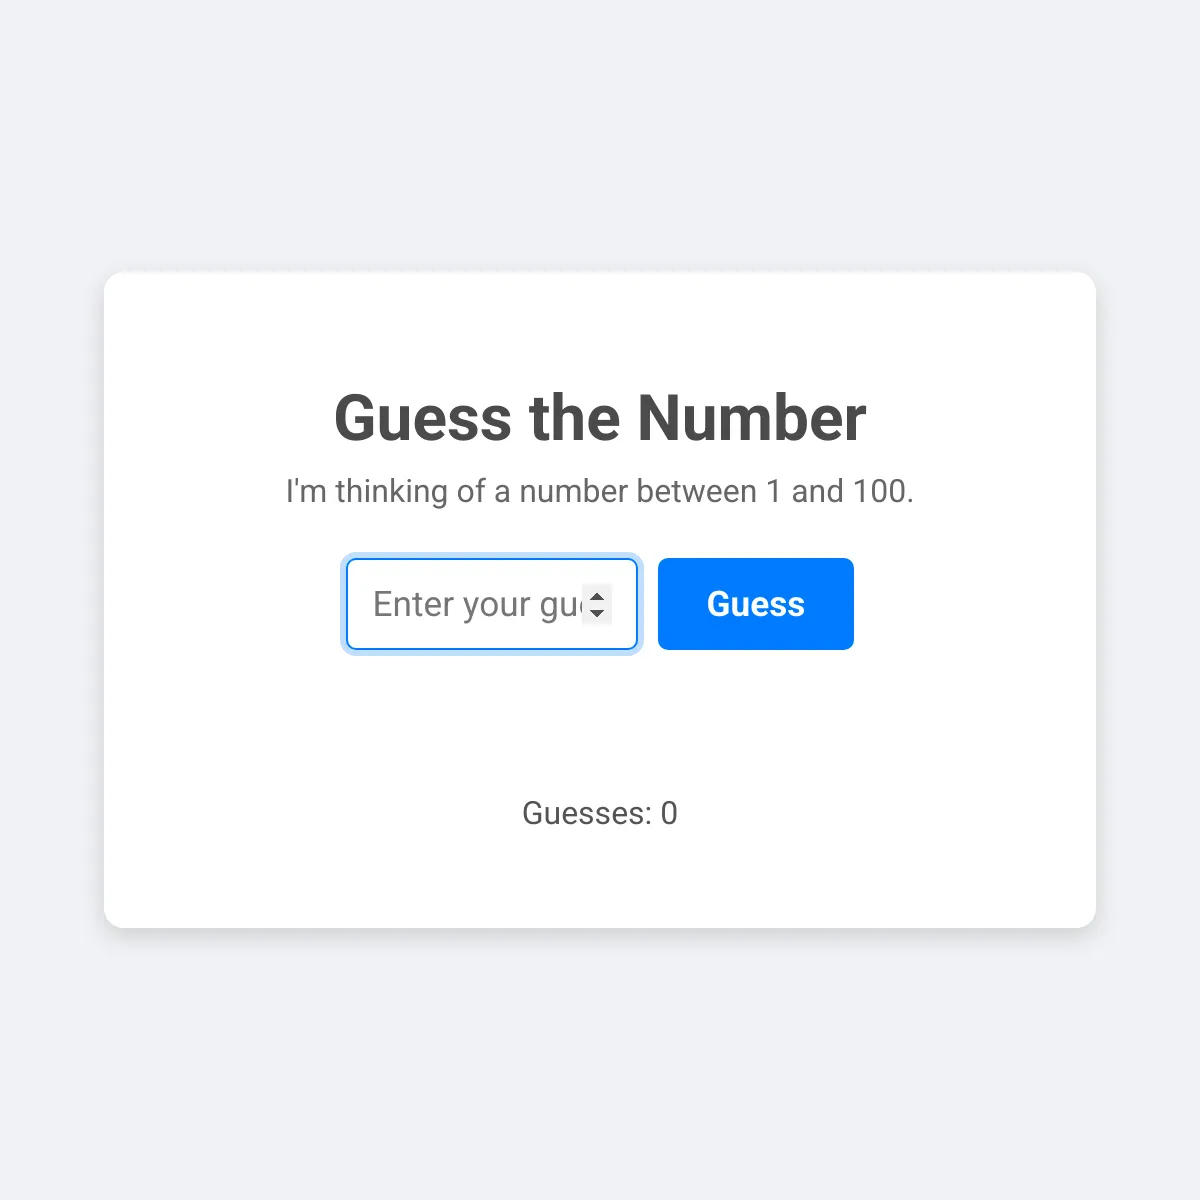Decrease the guess value with the spinner
Viewport: 1200px width, 1200px height.
click(x=597, y=612)
